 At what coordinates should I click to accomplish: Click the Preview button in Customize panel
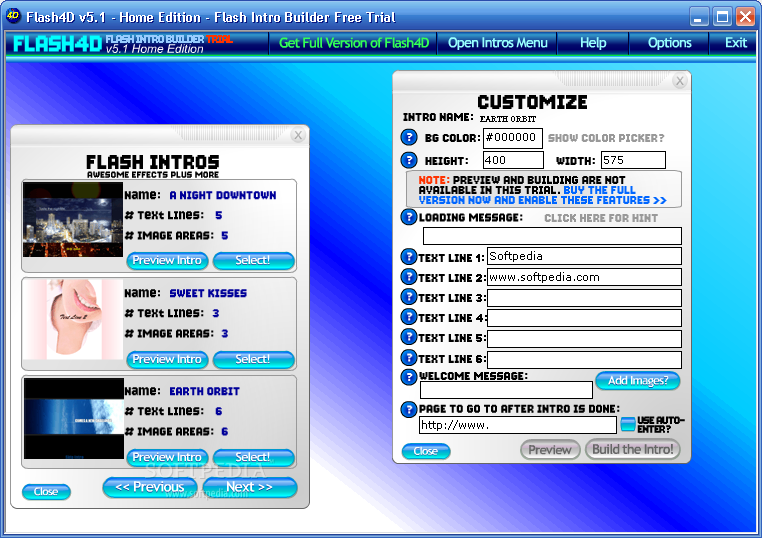(550, 450)
